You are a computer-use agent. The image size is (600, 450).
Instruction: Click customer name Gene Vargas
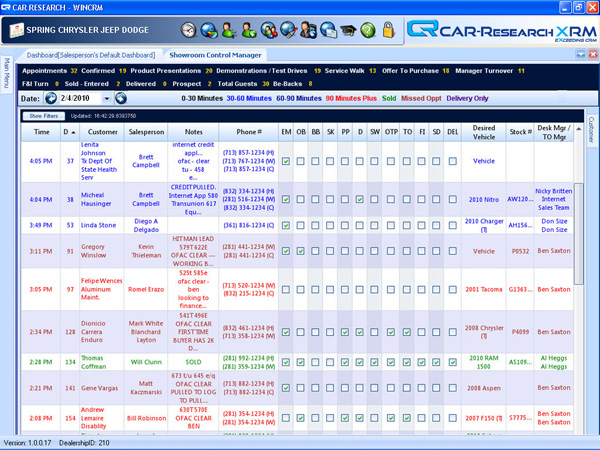click(100, 388)
